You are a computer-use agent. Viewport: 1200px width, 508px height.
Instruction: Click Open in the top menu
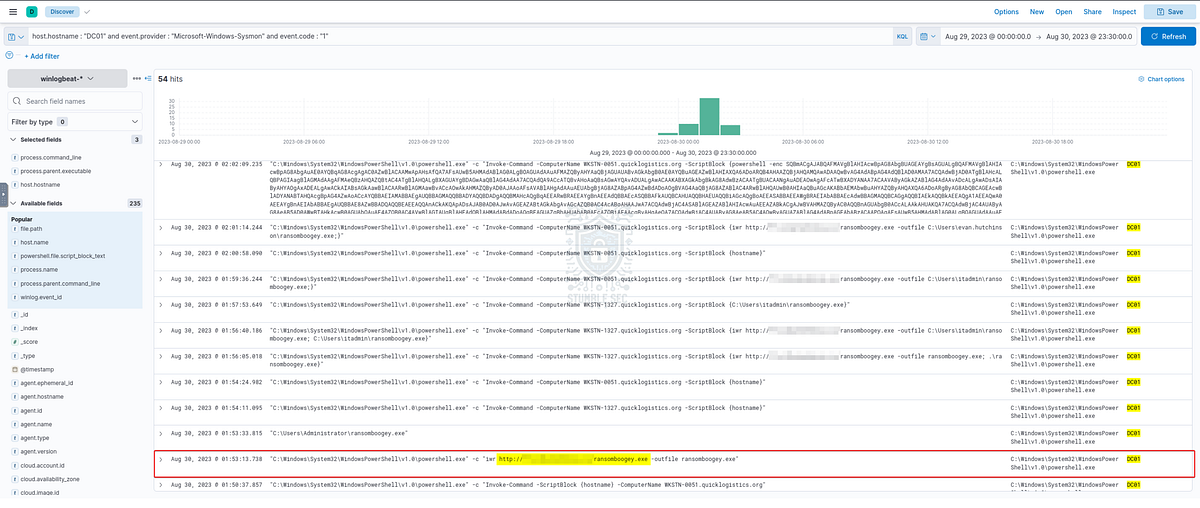click(x=1064, y=12)
